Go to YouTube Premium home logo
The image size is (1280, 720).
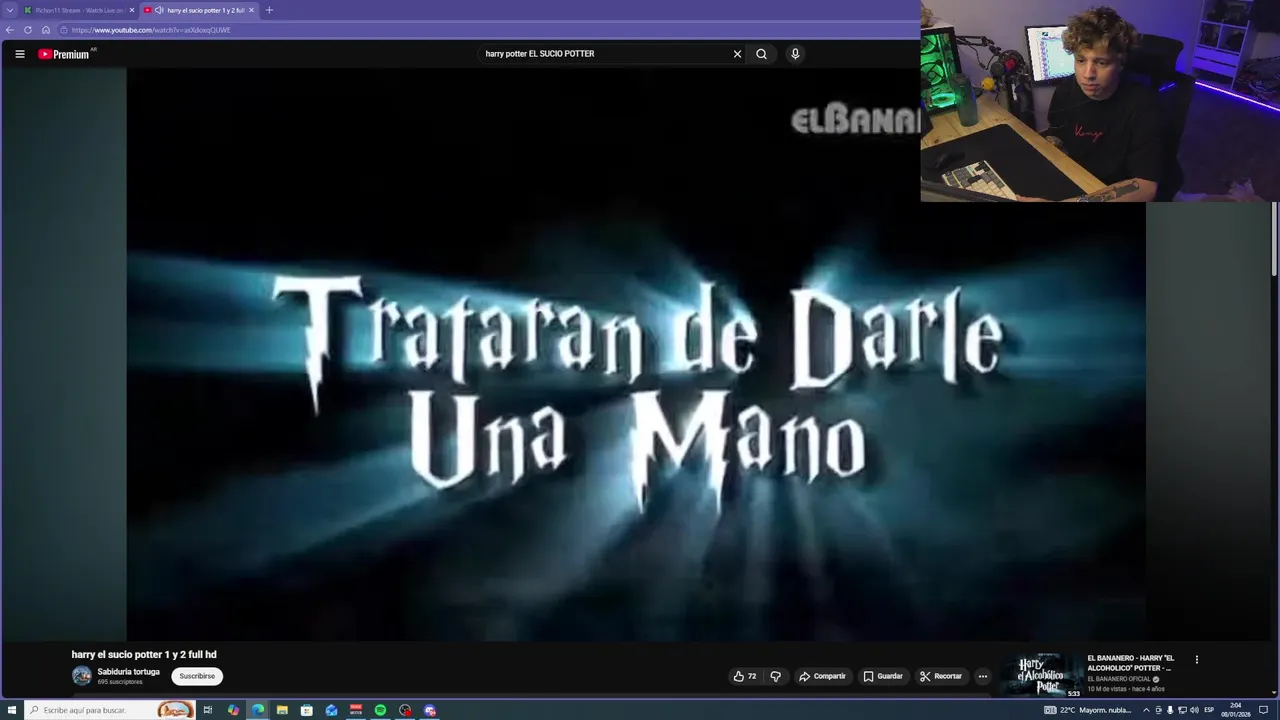pyautogui.click(x=64, y=54)
